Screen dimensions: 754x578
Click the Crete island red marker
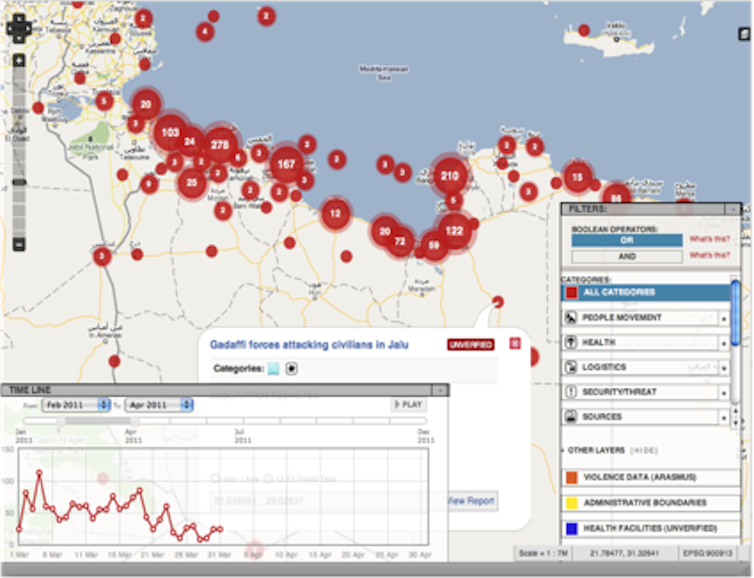click(584, 30)
